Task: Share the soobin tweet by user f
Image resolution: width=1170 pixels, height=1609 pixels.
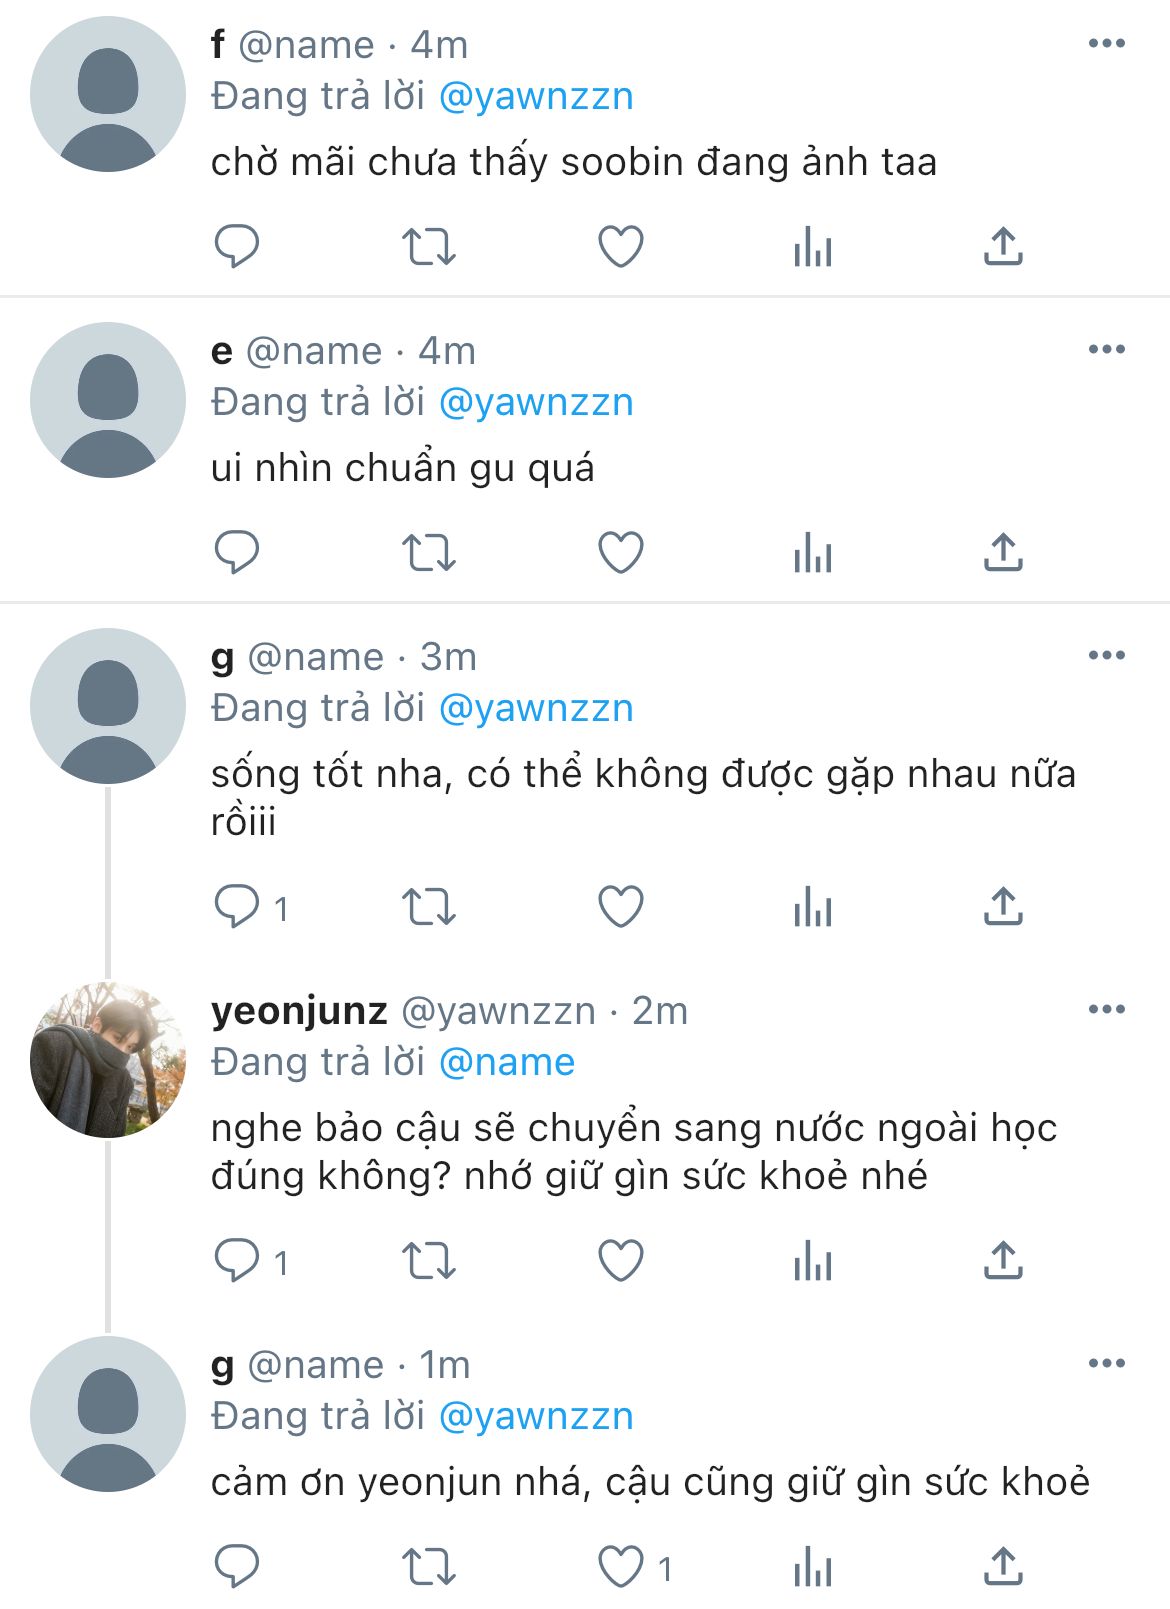Action: click(1003, 246)
